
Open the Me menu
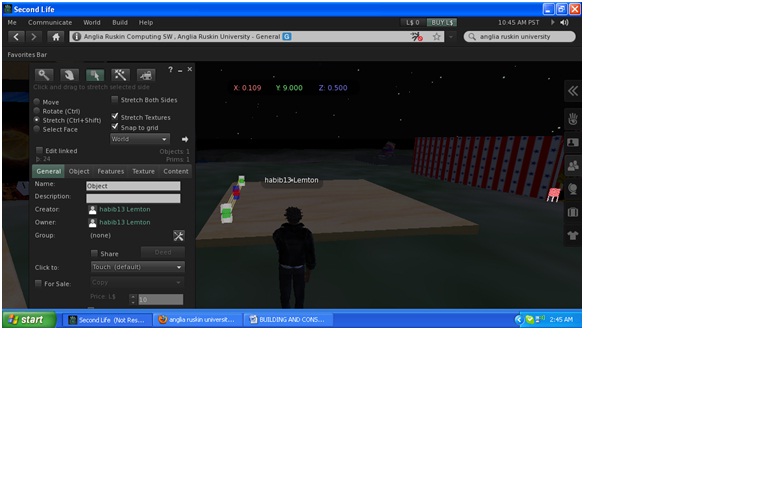coord(12,23)
